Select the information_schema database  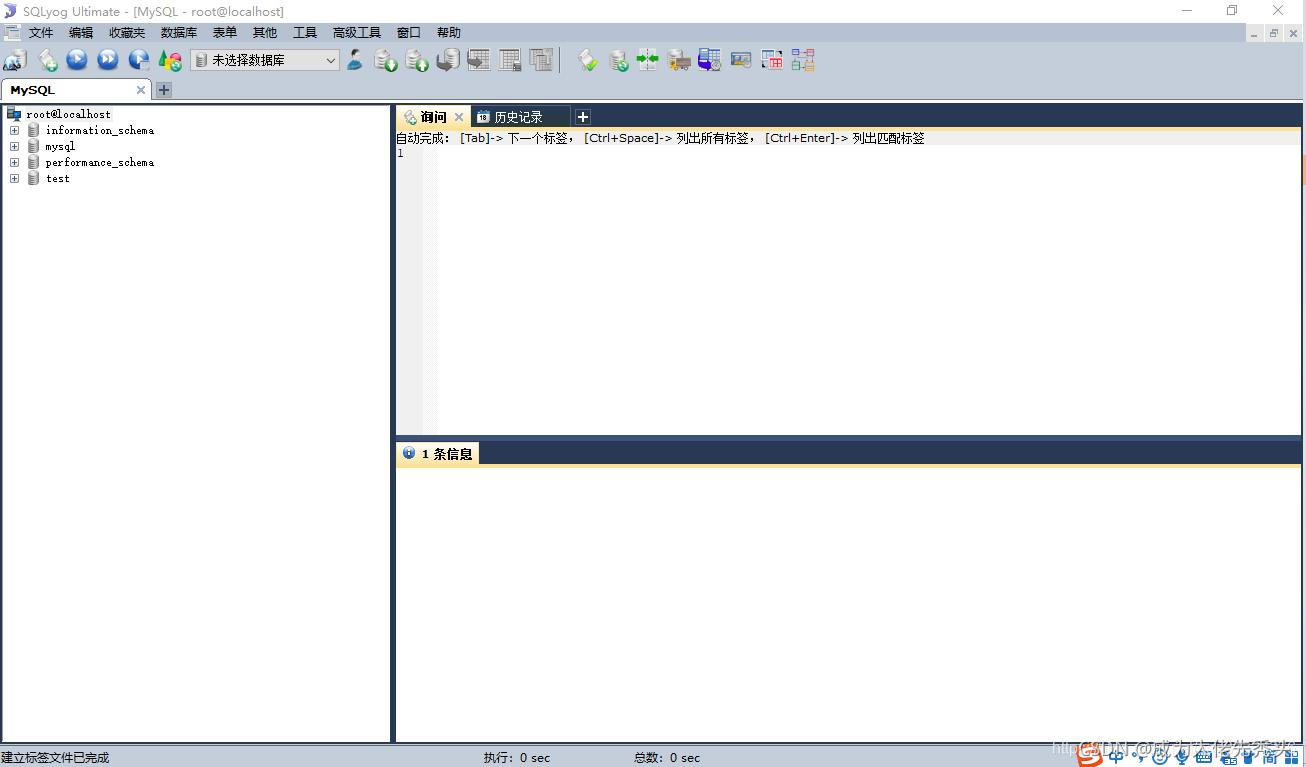point(100,130)
